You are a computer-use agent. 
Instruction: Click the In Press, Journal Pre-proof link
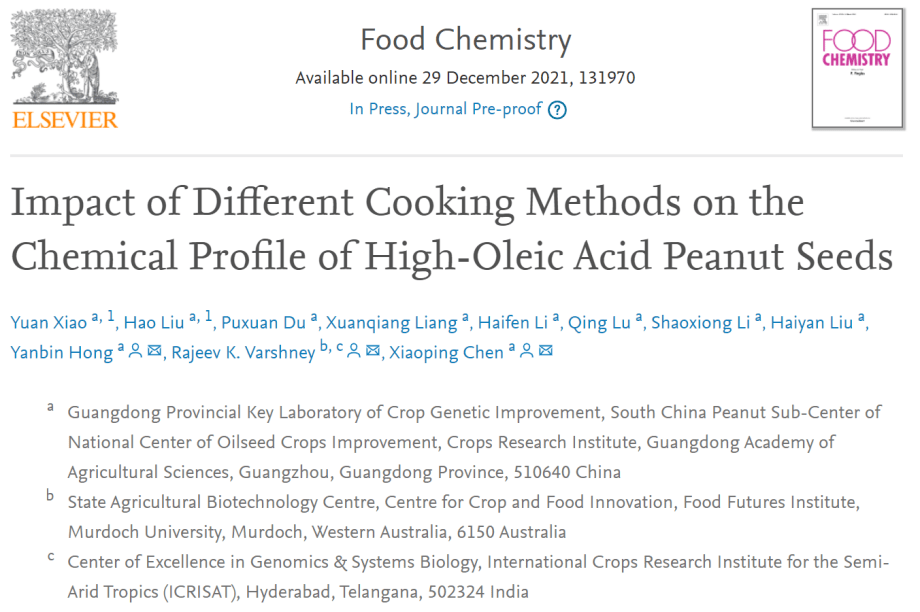coord(445,109)
